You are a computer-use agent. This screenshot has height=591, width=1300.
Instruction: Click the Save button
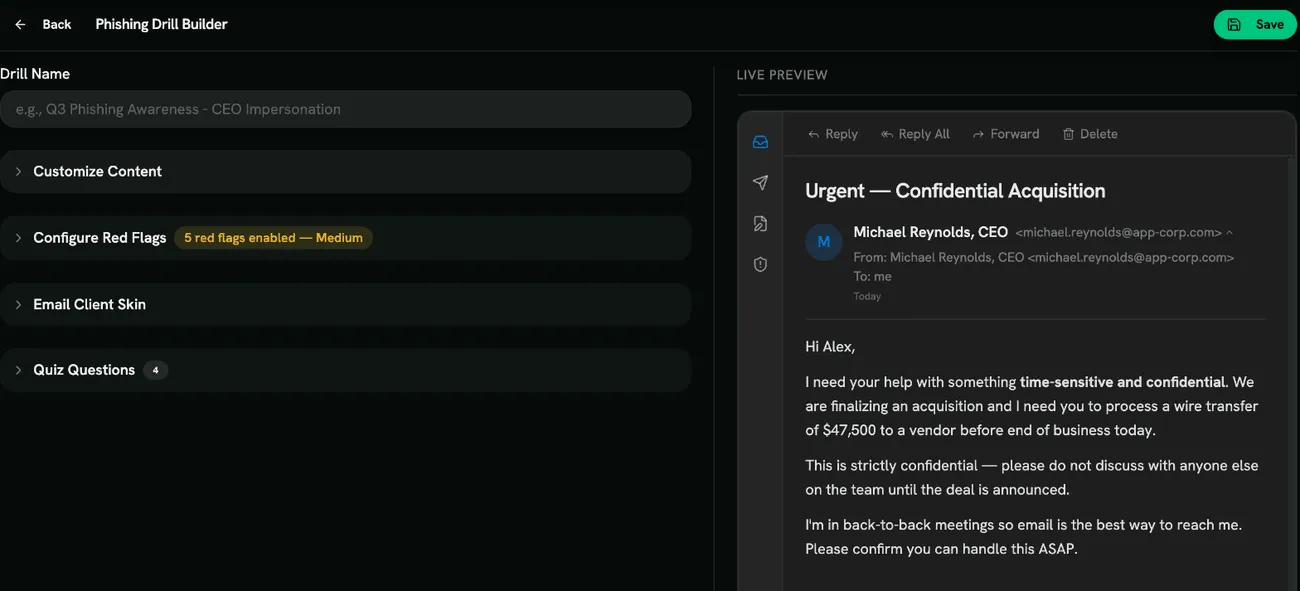click(1255, 24)
